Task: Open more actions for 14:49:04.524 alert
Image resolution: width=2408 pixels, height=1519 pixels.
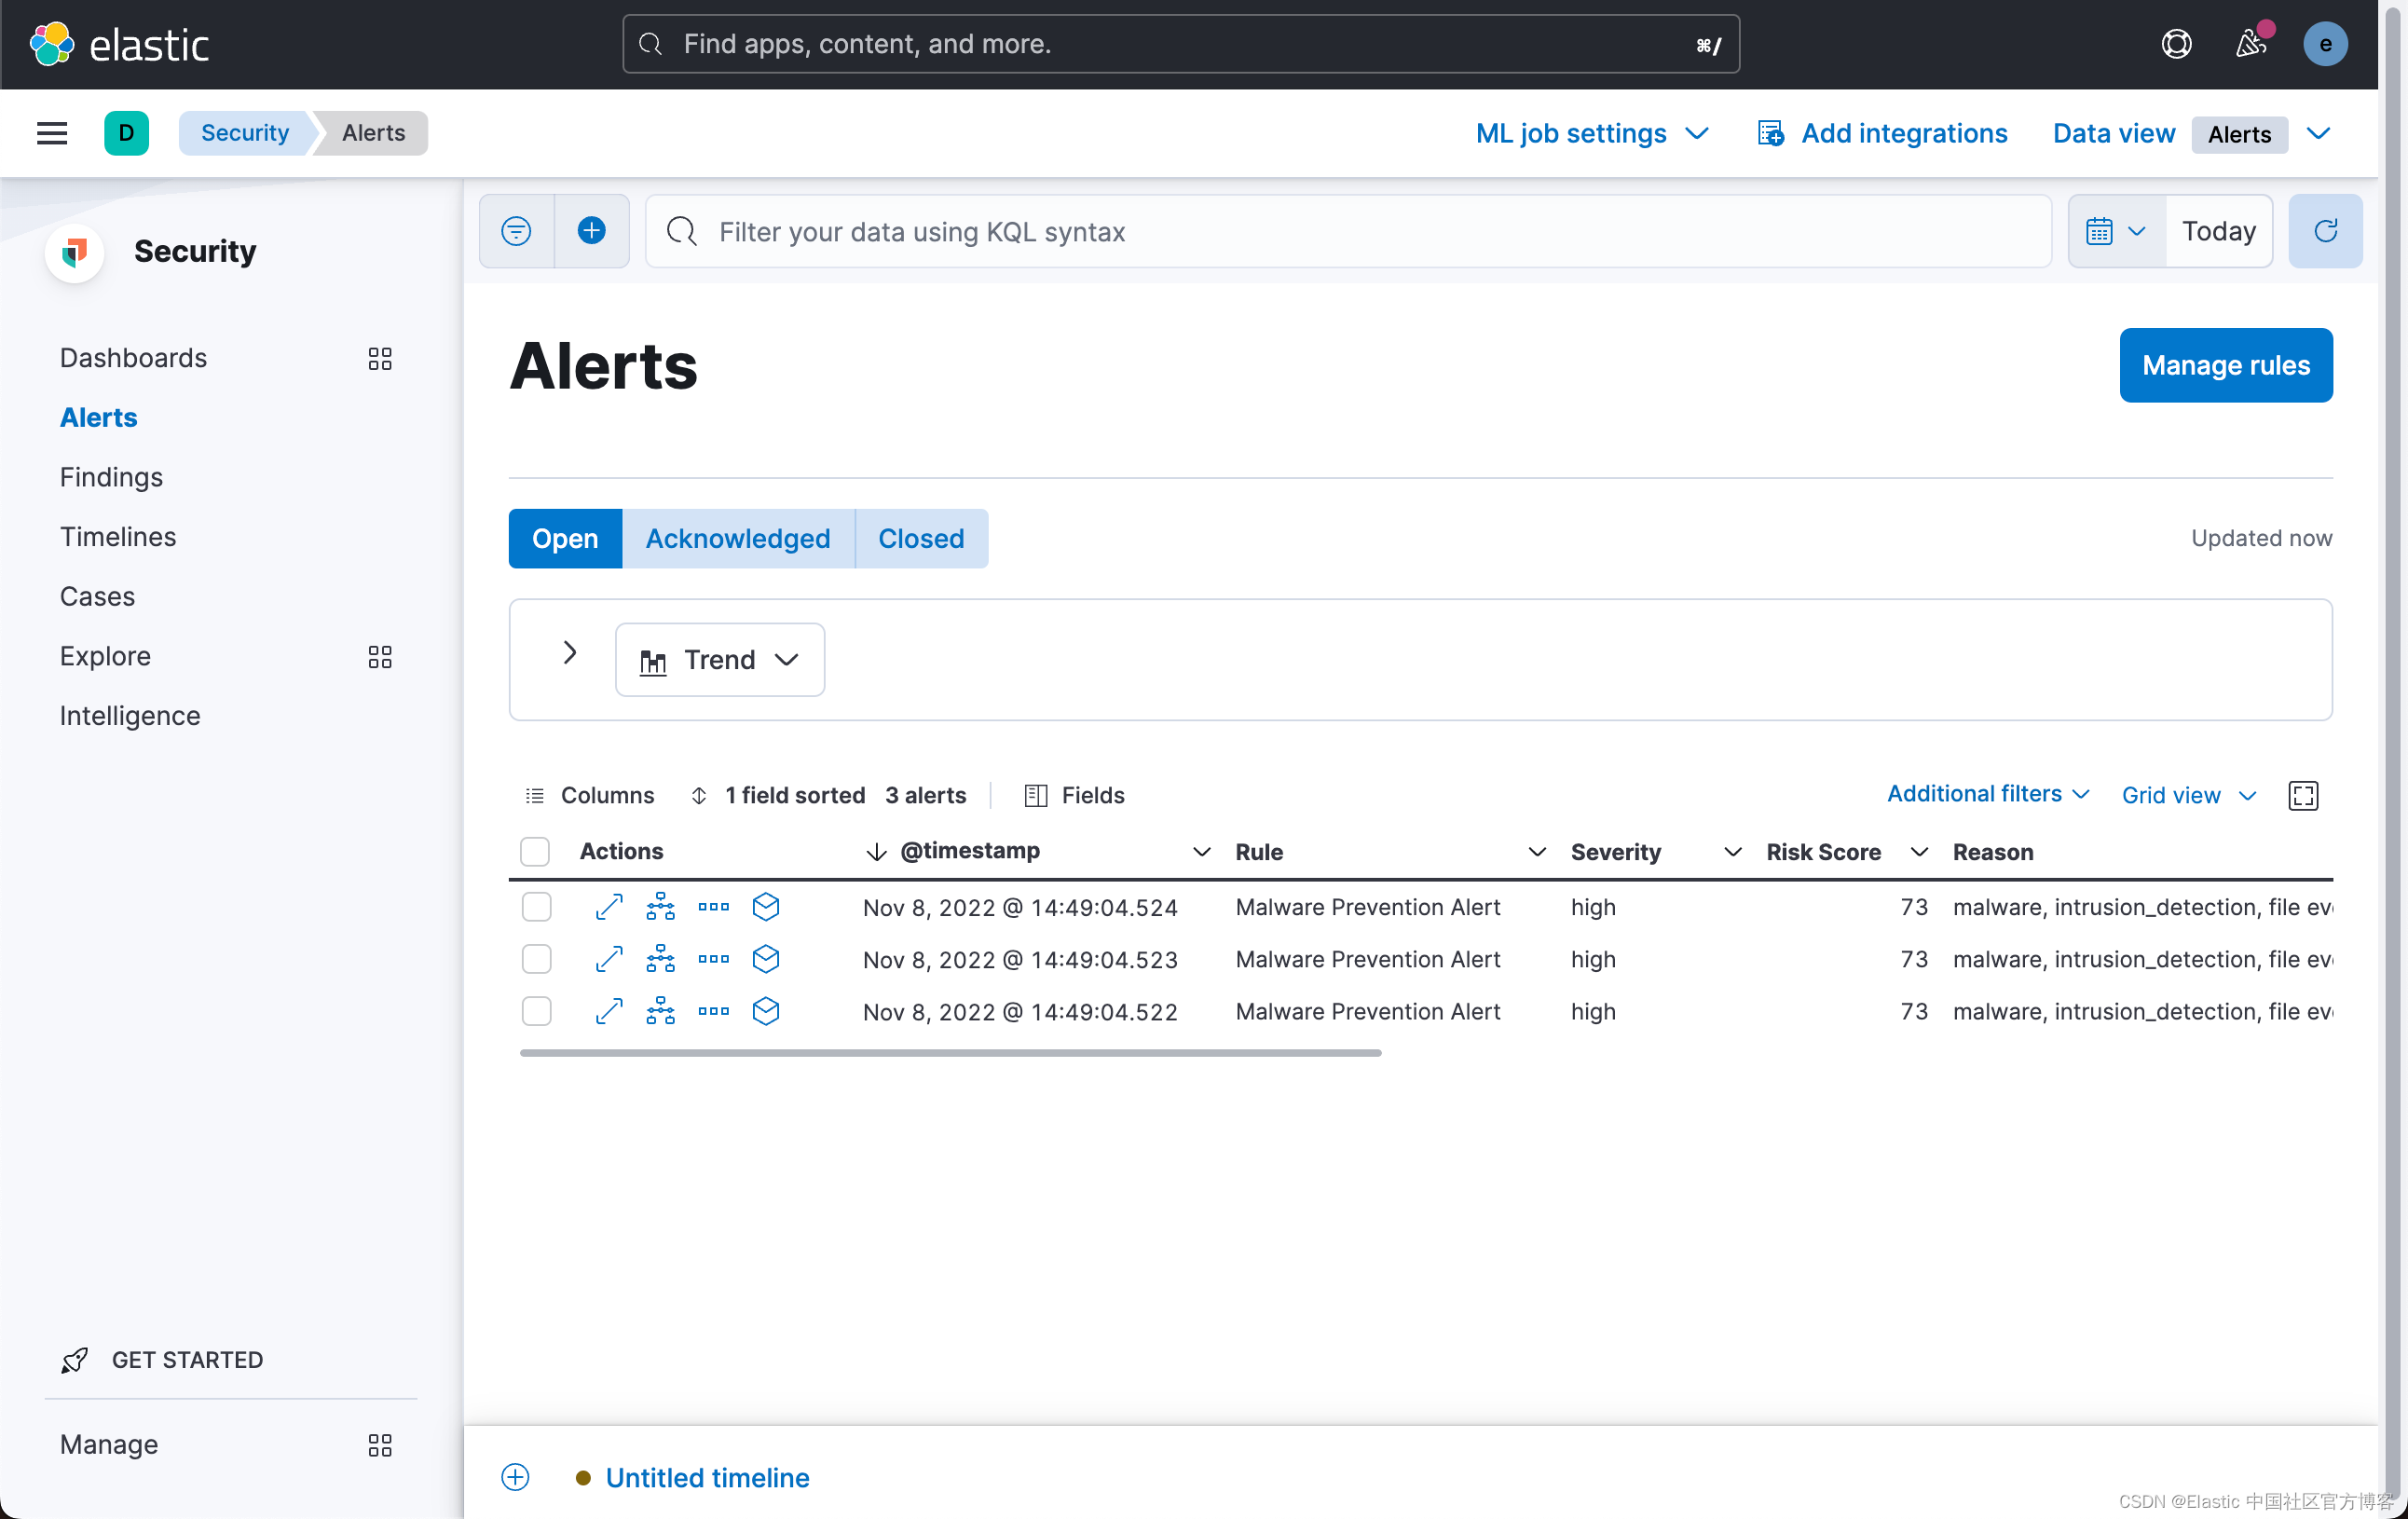Action: pos(714,907)
